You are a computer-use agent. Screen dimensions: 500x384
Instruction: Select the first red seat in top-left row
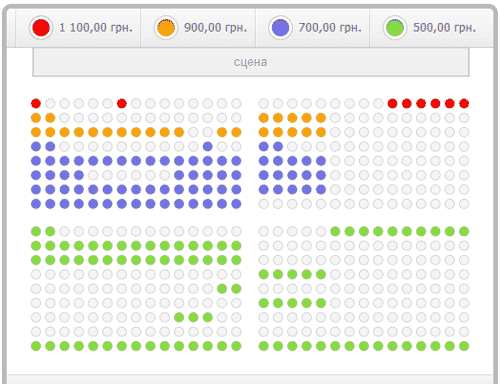coord(36,104)
